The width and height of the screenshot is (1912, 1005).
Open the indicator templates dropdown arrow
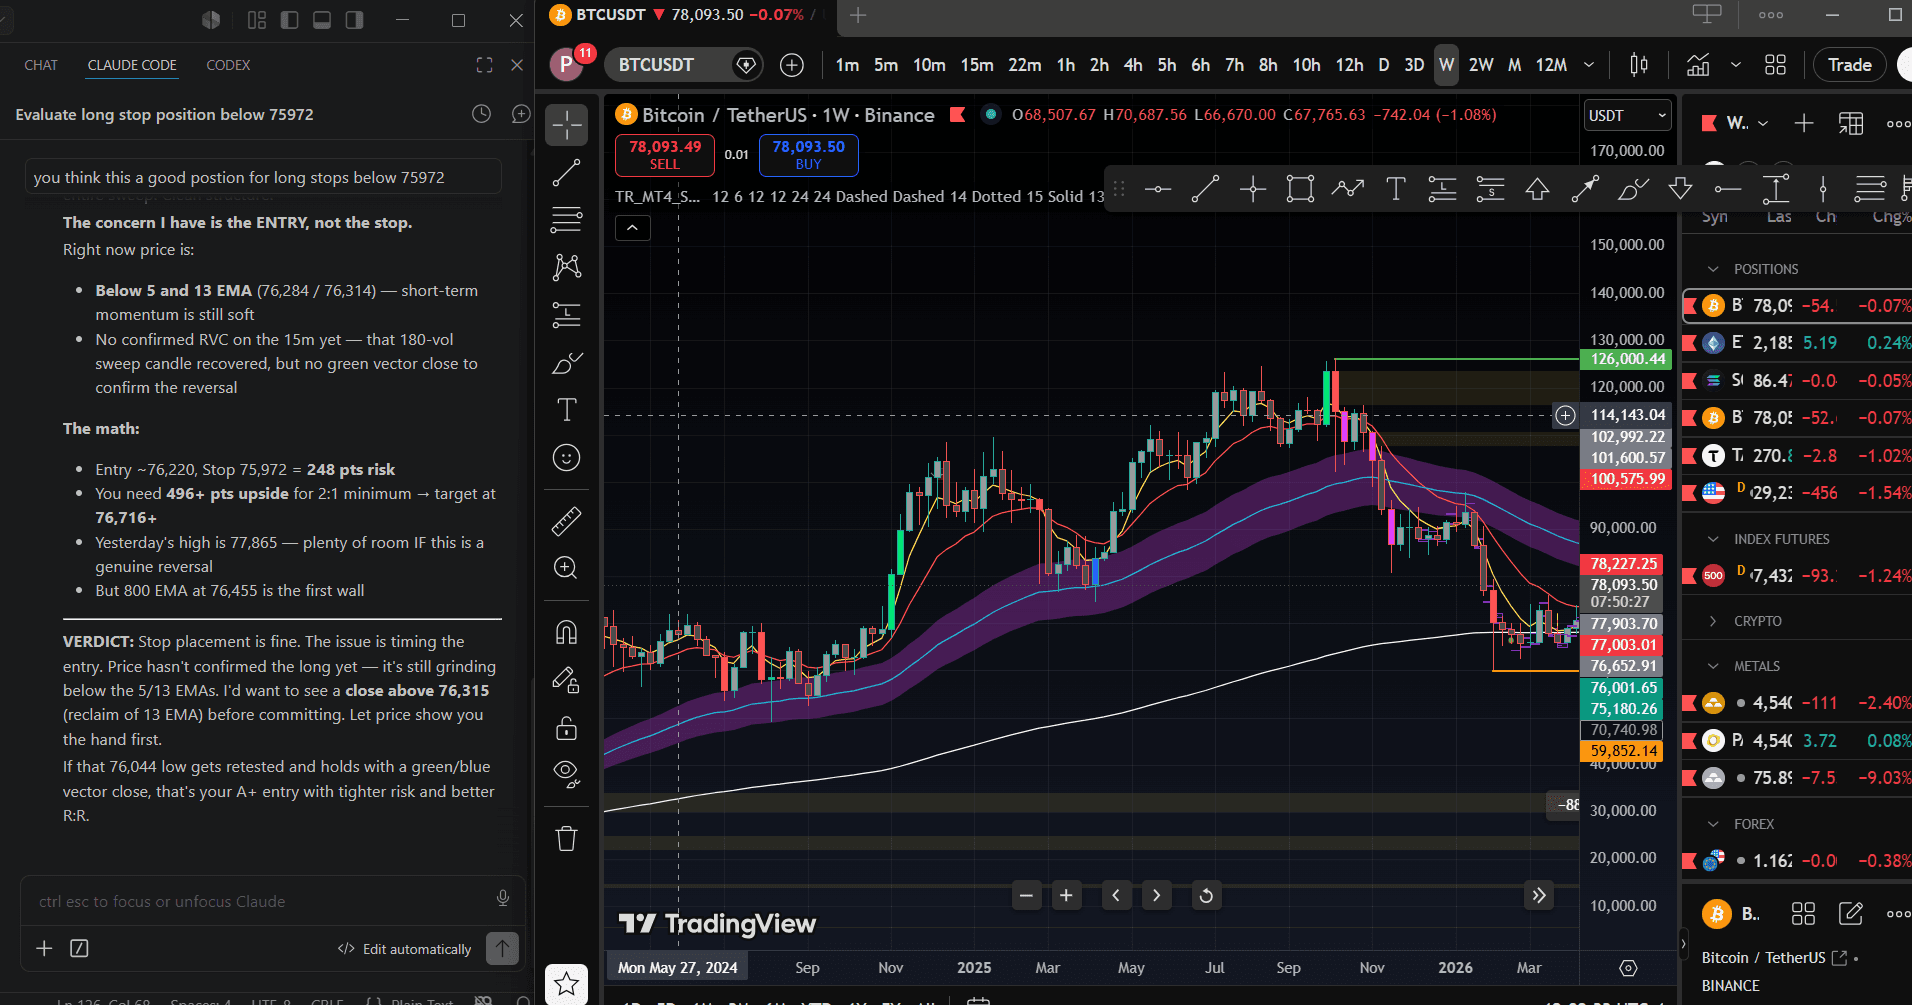[1736, 65]
